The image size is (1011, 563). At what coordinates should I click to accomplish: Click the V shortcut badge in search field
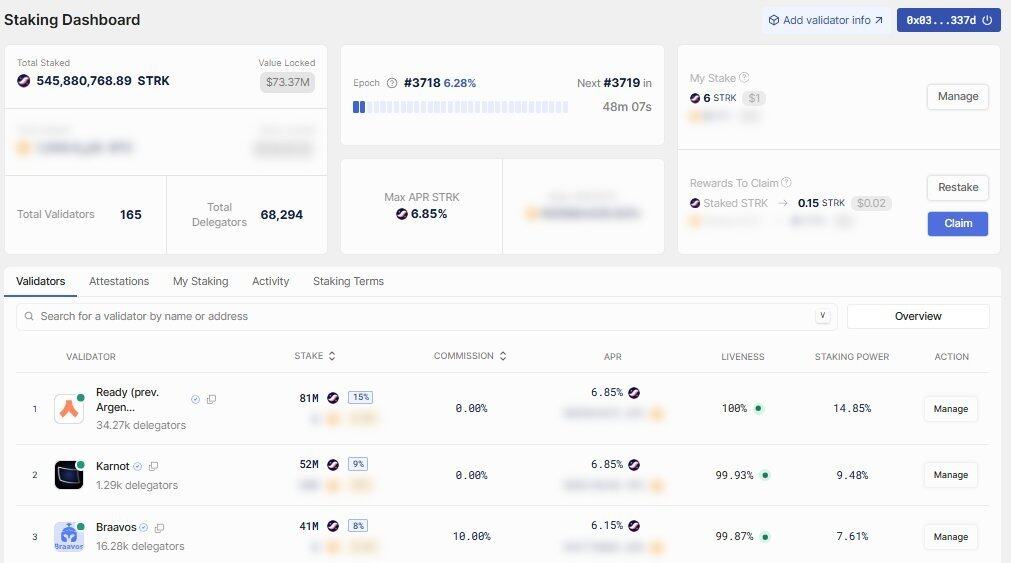822,316
